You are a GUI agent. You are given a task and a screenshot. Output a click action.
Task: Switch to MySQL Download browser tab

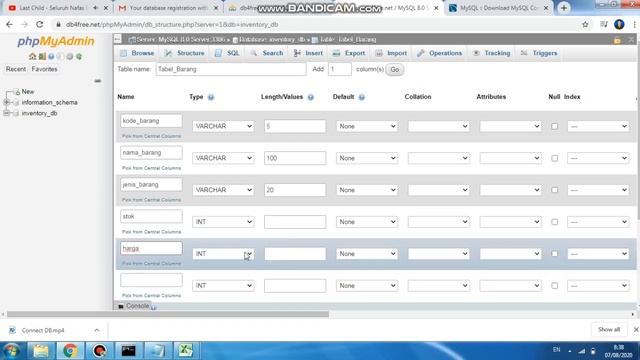[x=498, y=8]
